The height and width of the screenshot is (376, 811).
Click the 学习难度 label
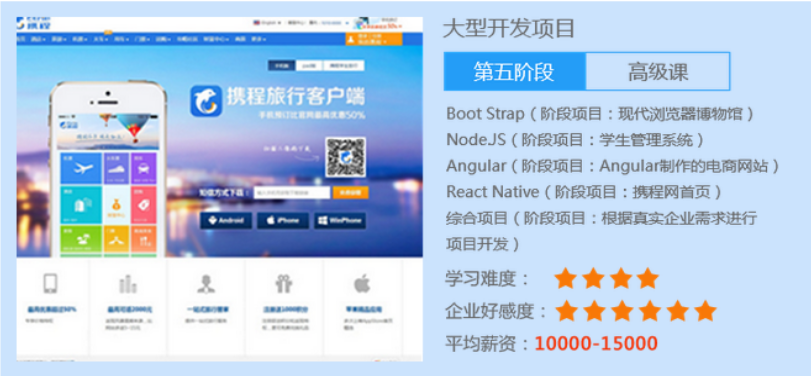(x=488, y=279)
